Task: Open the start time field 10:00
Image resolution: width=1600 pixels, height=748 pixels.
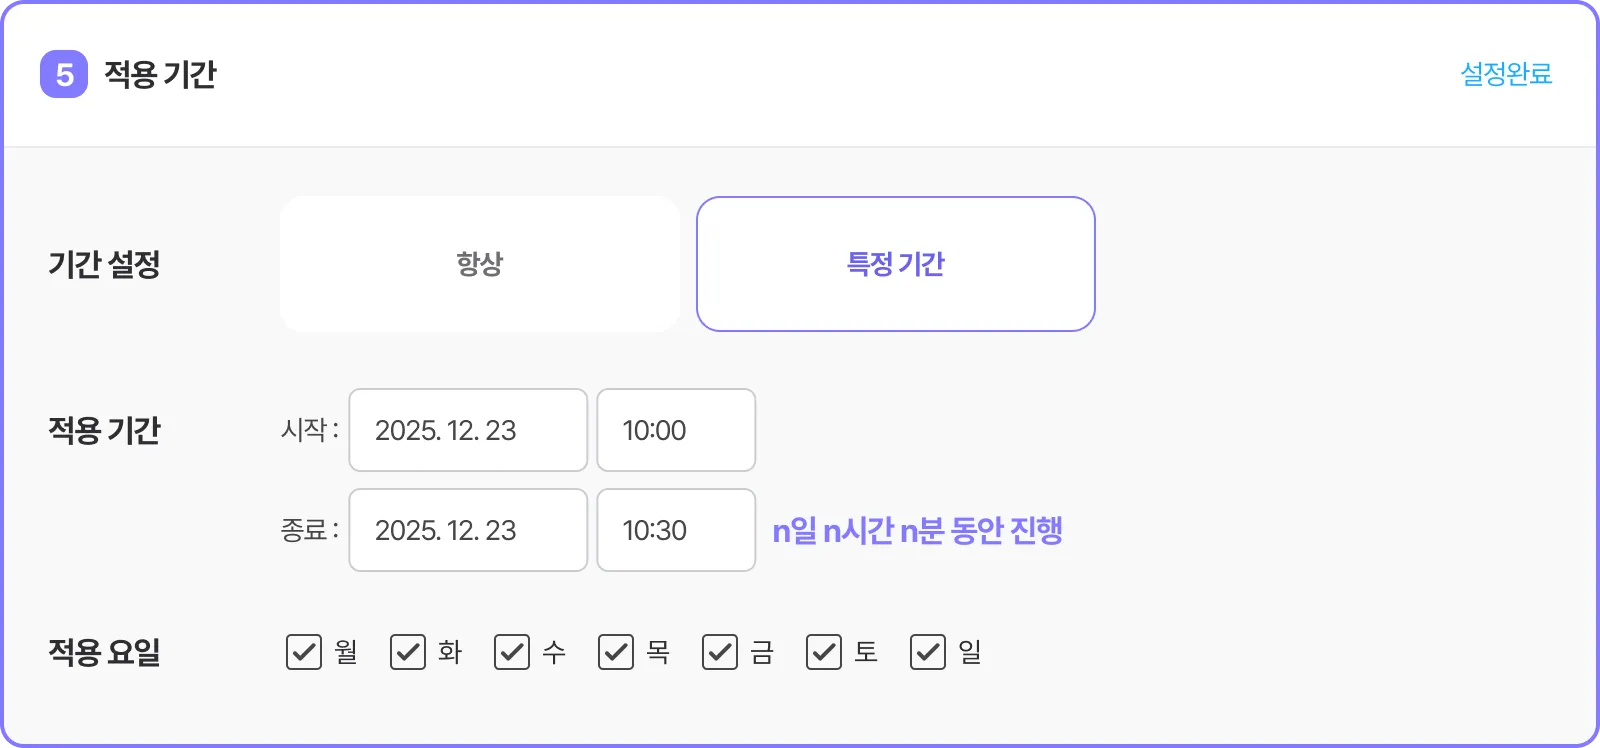Action: coord(676,430)
